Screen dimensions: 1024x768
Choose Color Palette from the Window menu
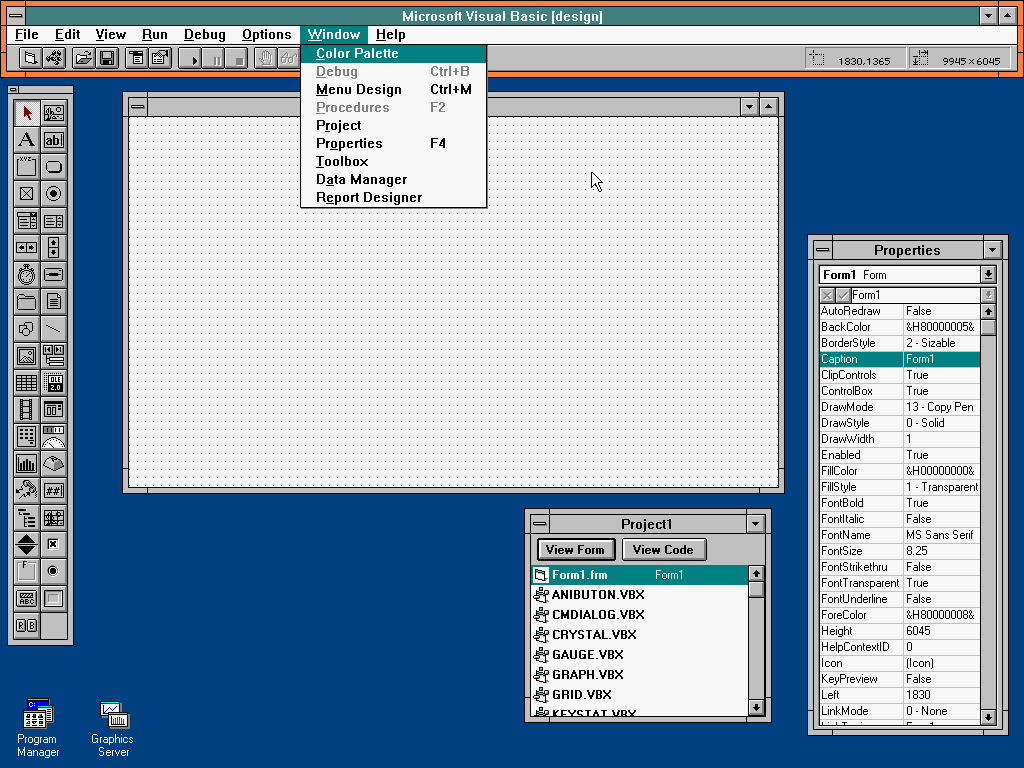pos(393,54)
